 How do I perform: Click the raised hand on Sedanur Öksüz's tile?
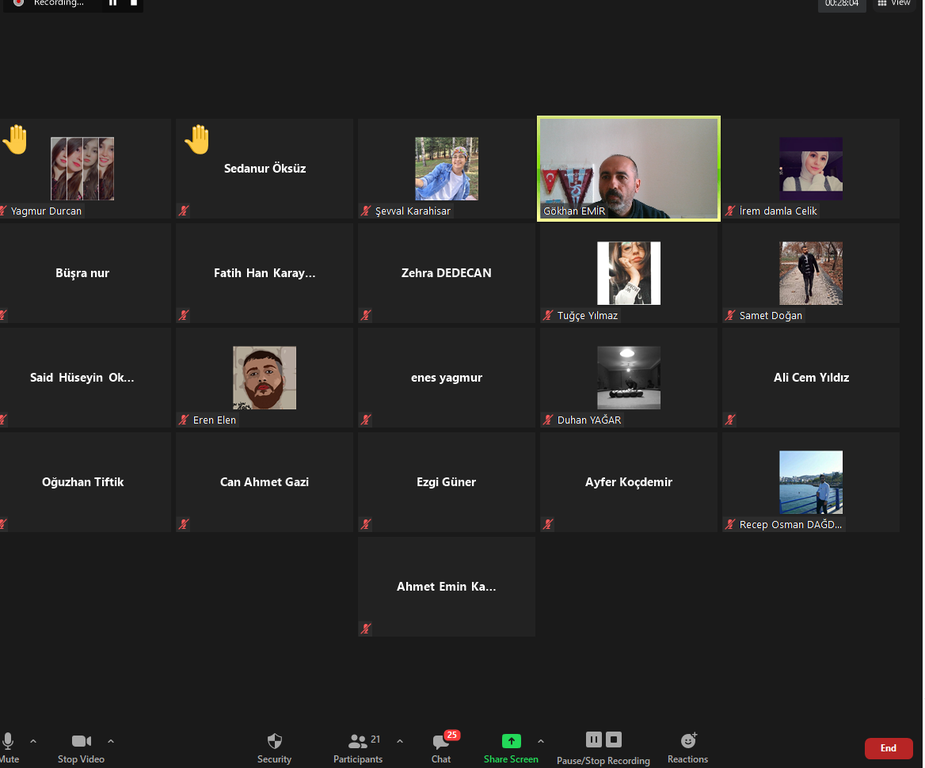point(197,139)
